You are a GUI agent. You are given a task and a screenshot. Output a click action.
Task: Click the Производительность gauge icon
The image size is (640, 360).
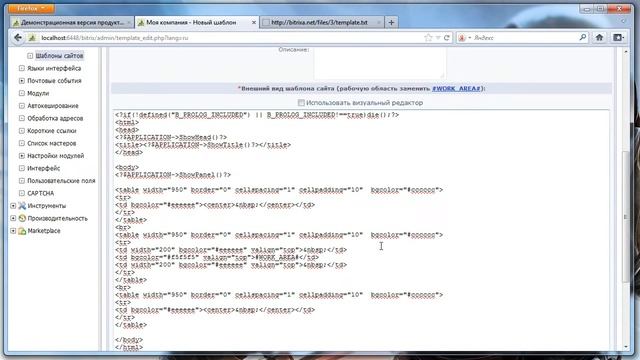[x=22, y=218]
